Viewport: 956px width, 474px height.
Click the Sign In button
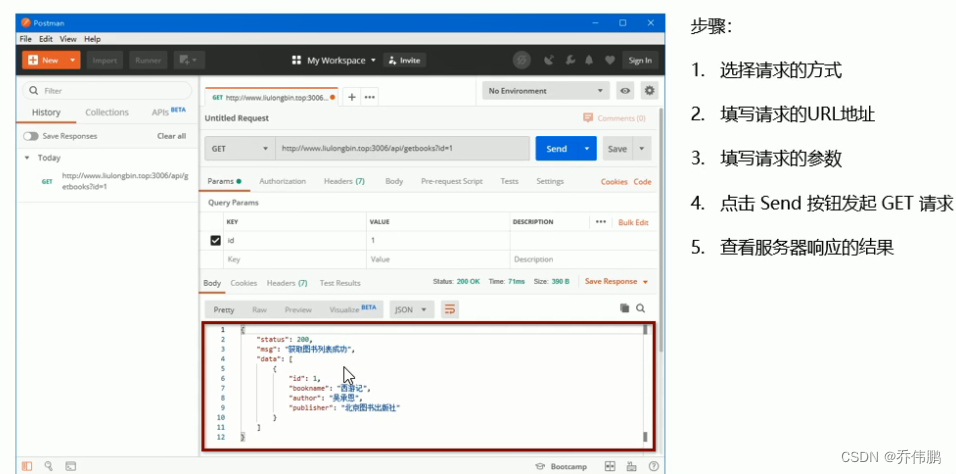[640, 60]
